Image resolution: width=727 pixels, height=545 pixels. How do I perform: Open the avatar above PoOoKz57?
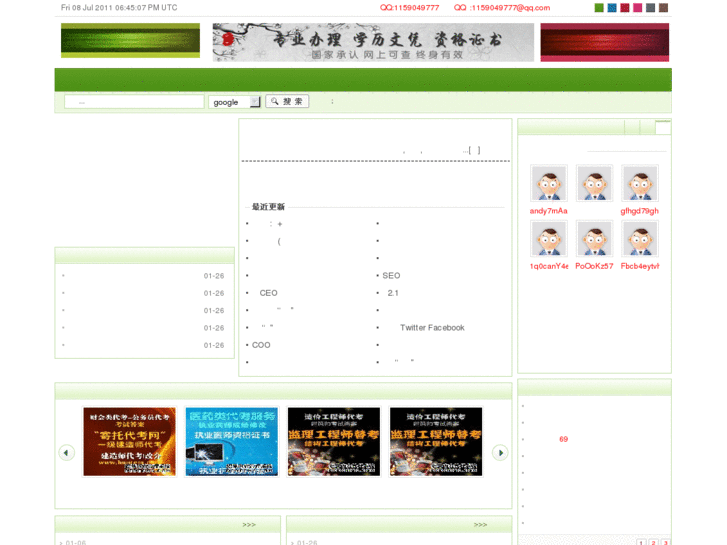click(594, 238)
